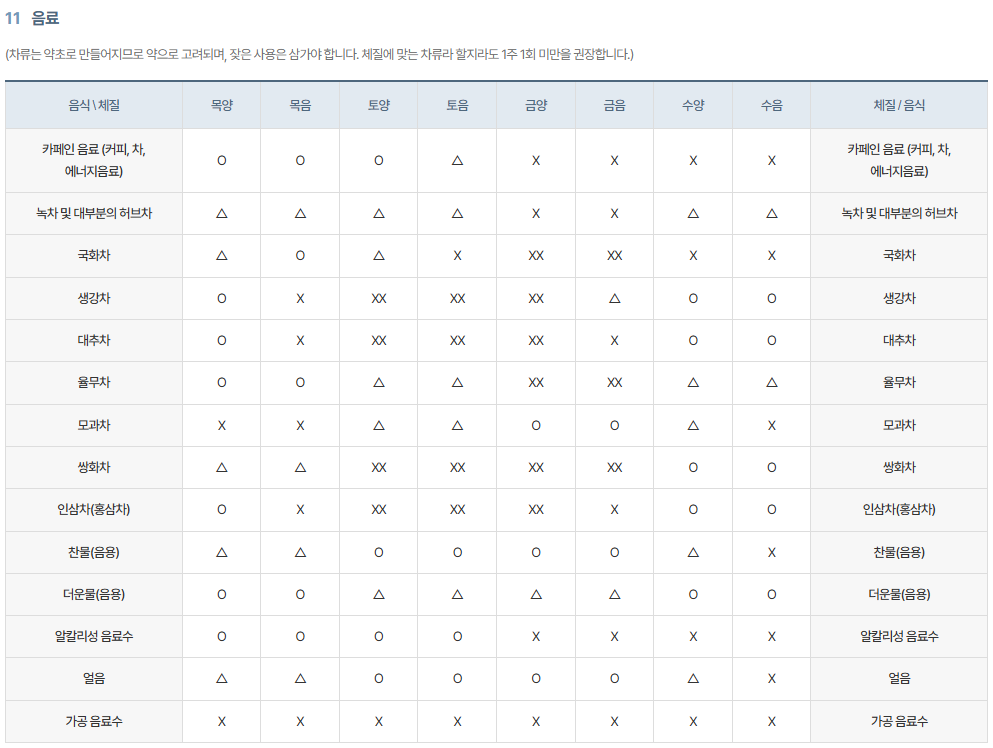
Task: Click the O in 카페인 음료 row, 목양 column
Action: 222,161
